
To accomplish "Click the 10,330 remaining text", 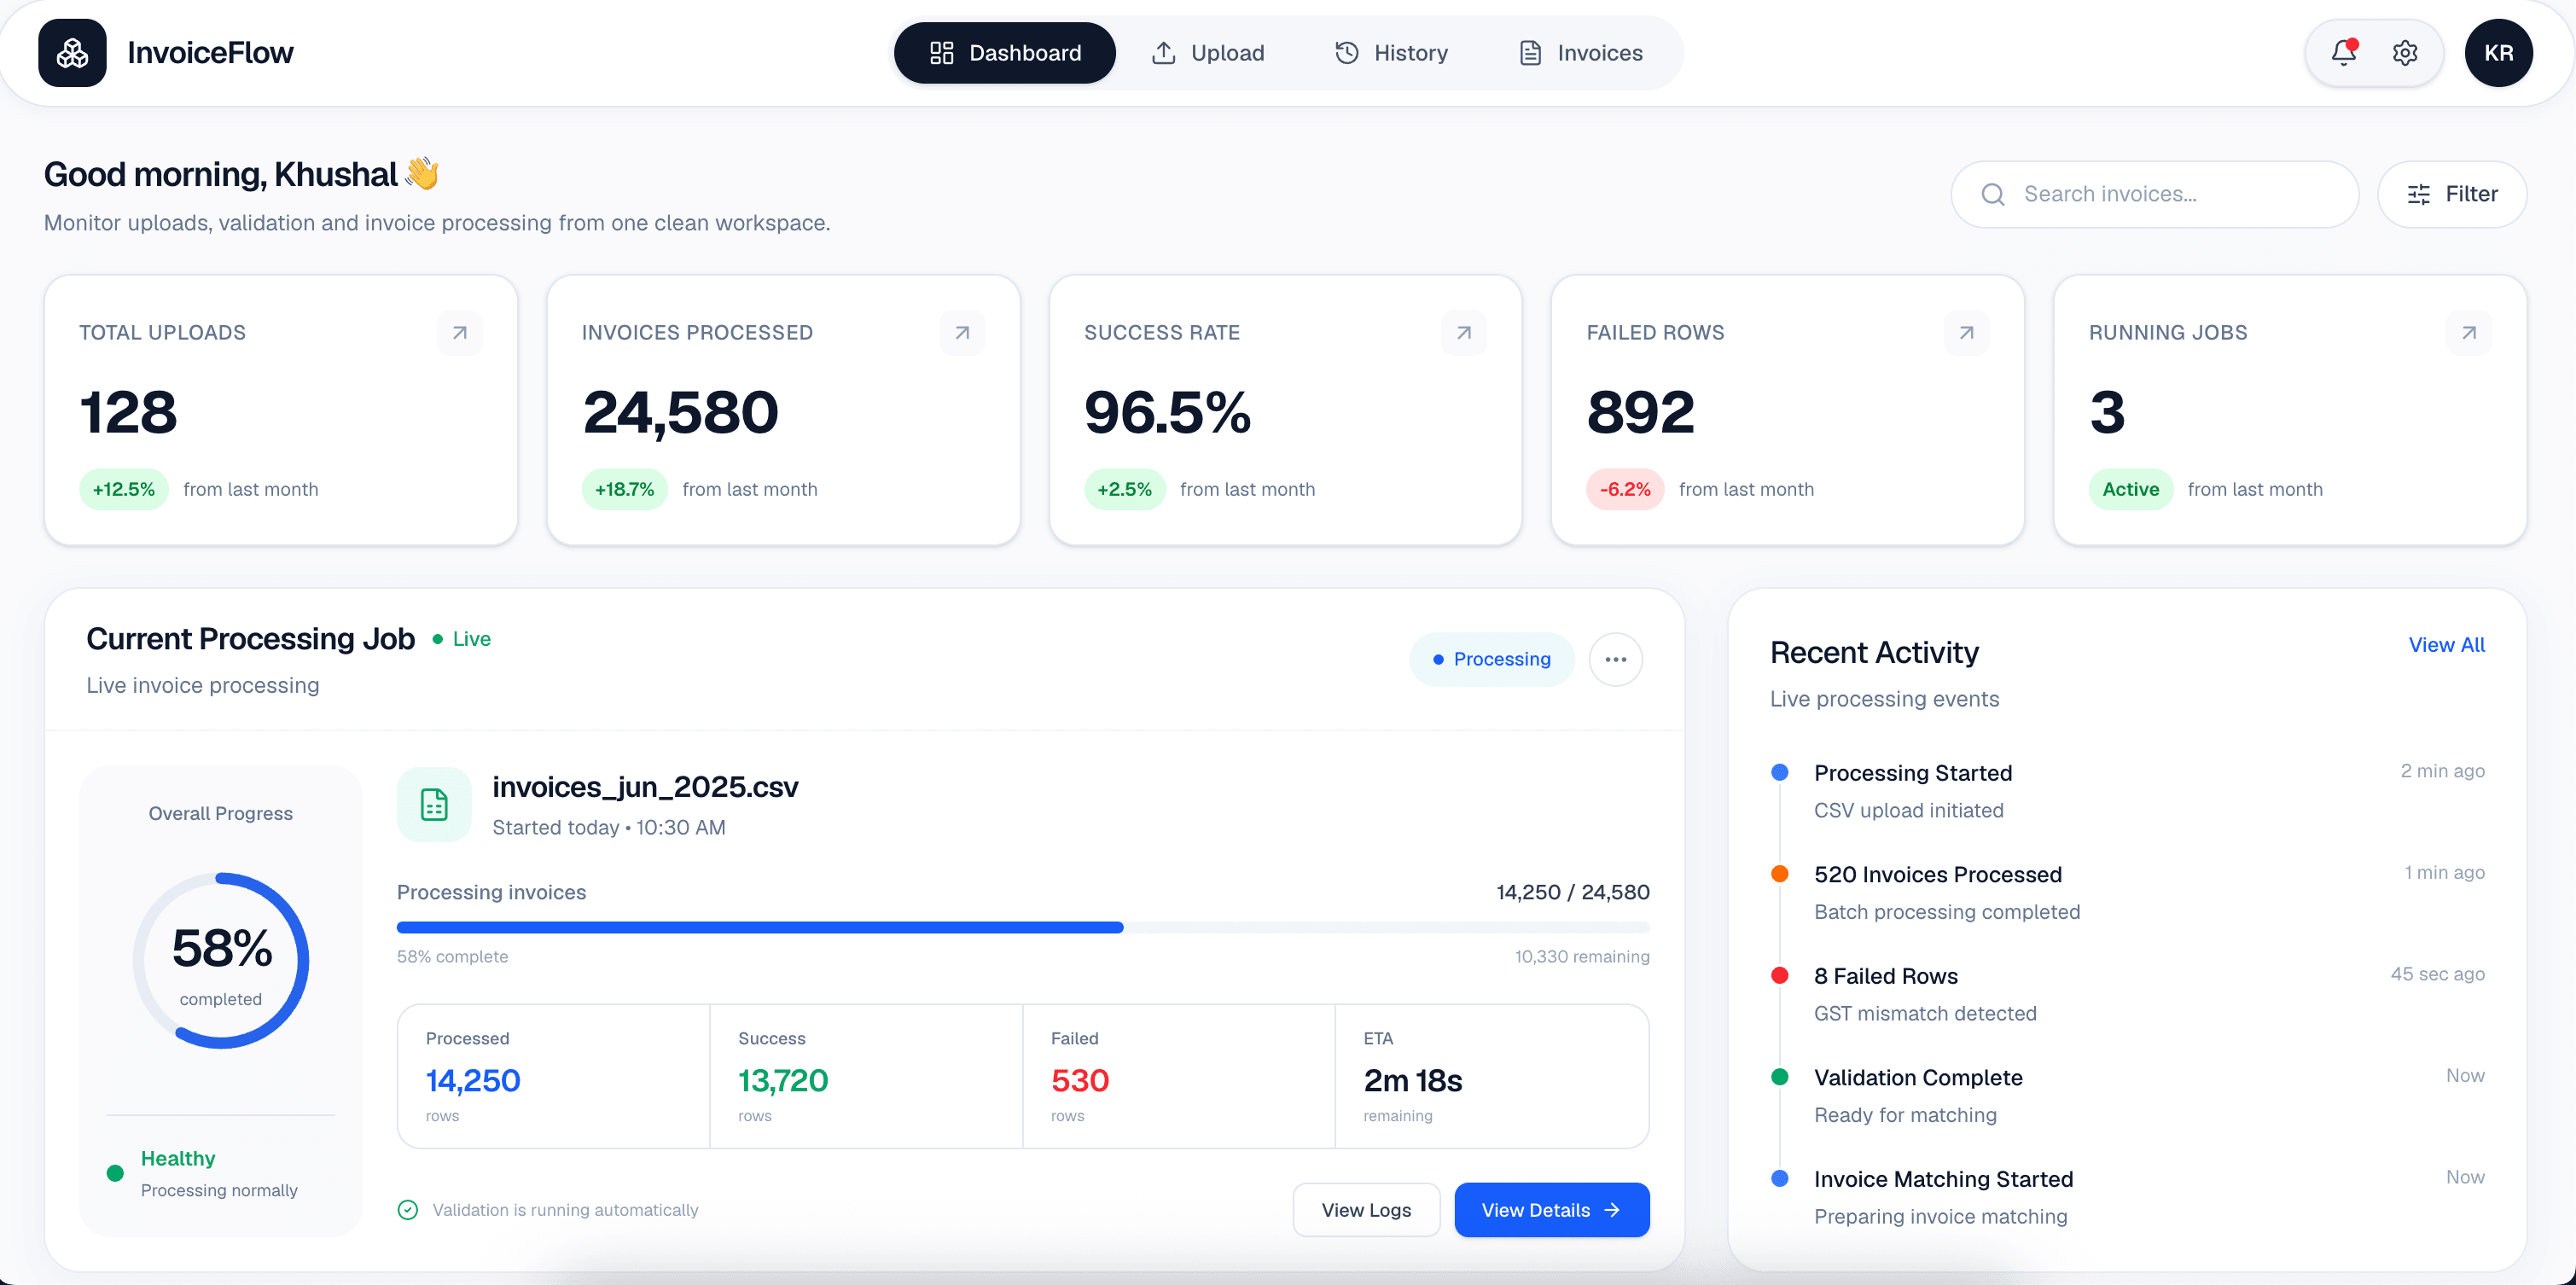I will point(1582,957).
